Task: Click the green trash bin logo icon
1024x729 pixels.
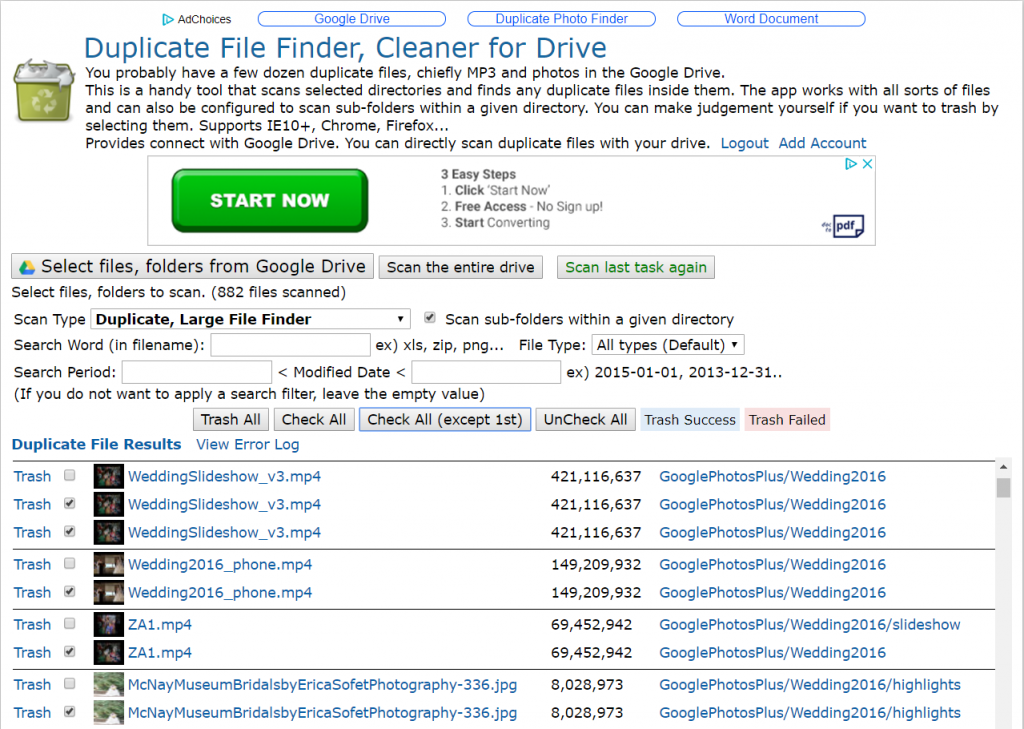Action: click(x=44, y=90)
